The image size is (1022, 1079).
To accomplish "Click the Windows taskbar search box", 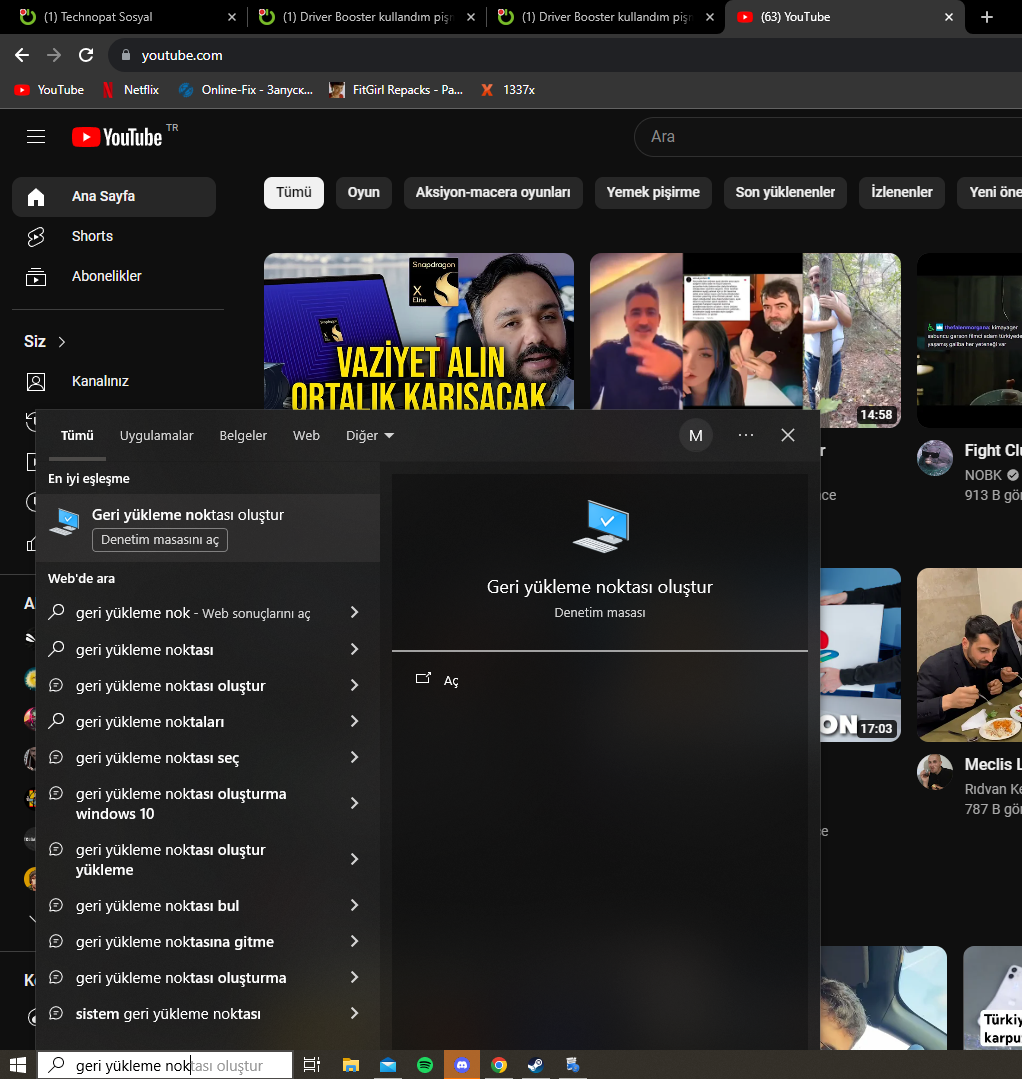I will click(165, 1065).
